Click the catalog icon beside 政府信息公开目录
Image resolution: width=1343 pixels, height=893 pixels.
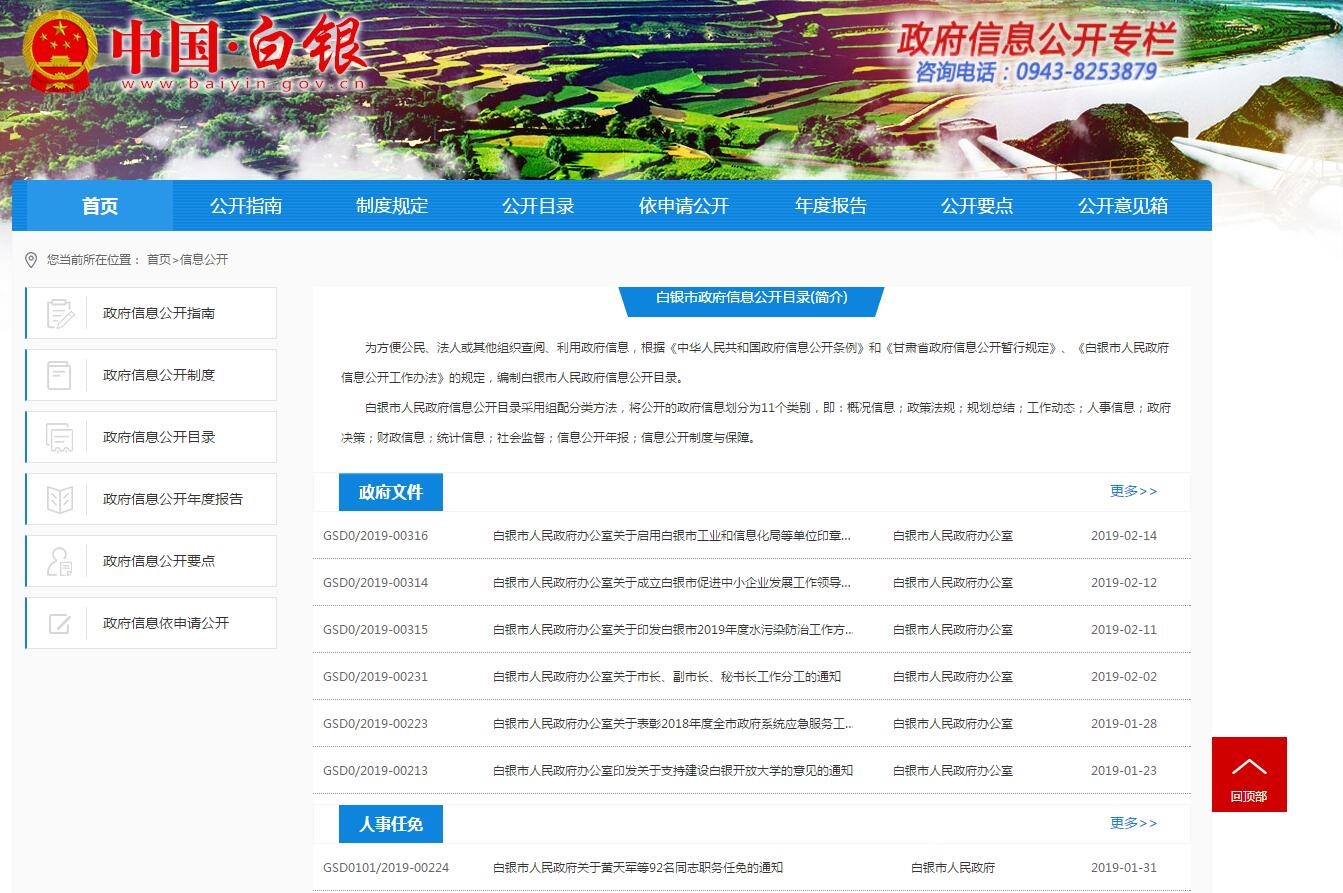click(x=60, y=437)
